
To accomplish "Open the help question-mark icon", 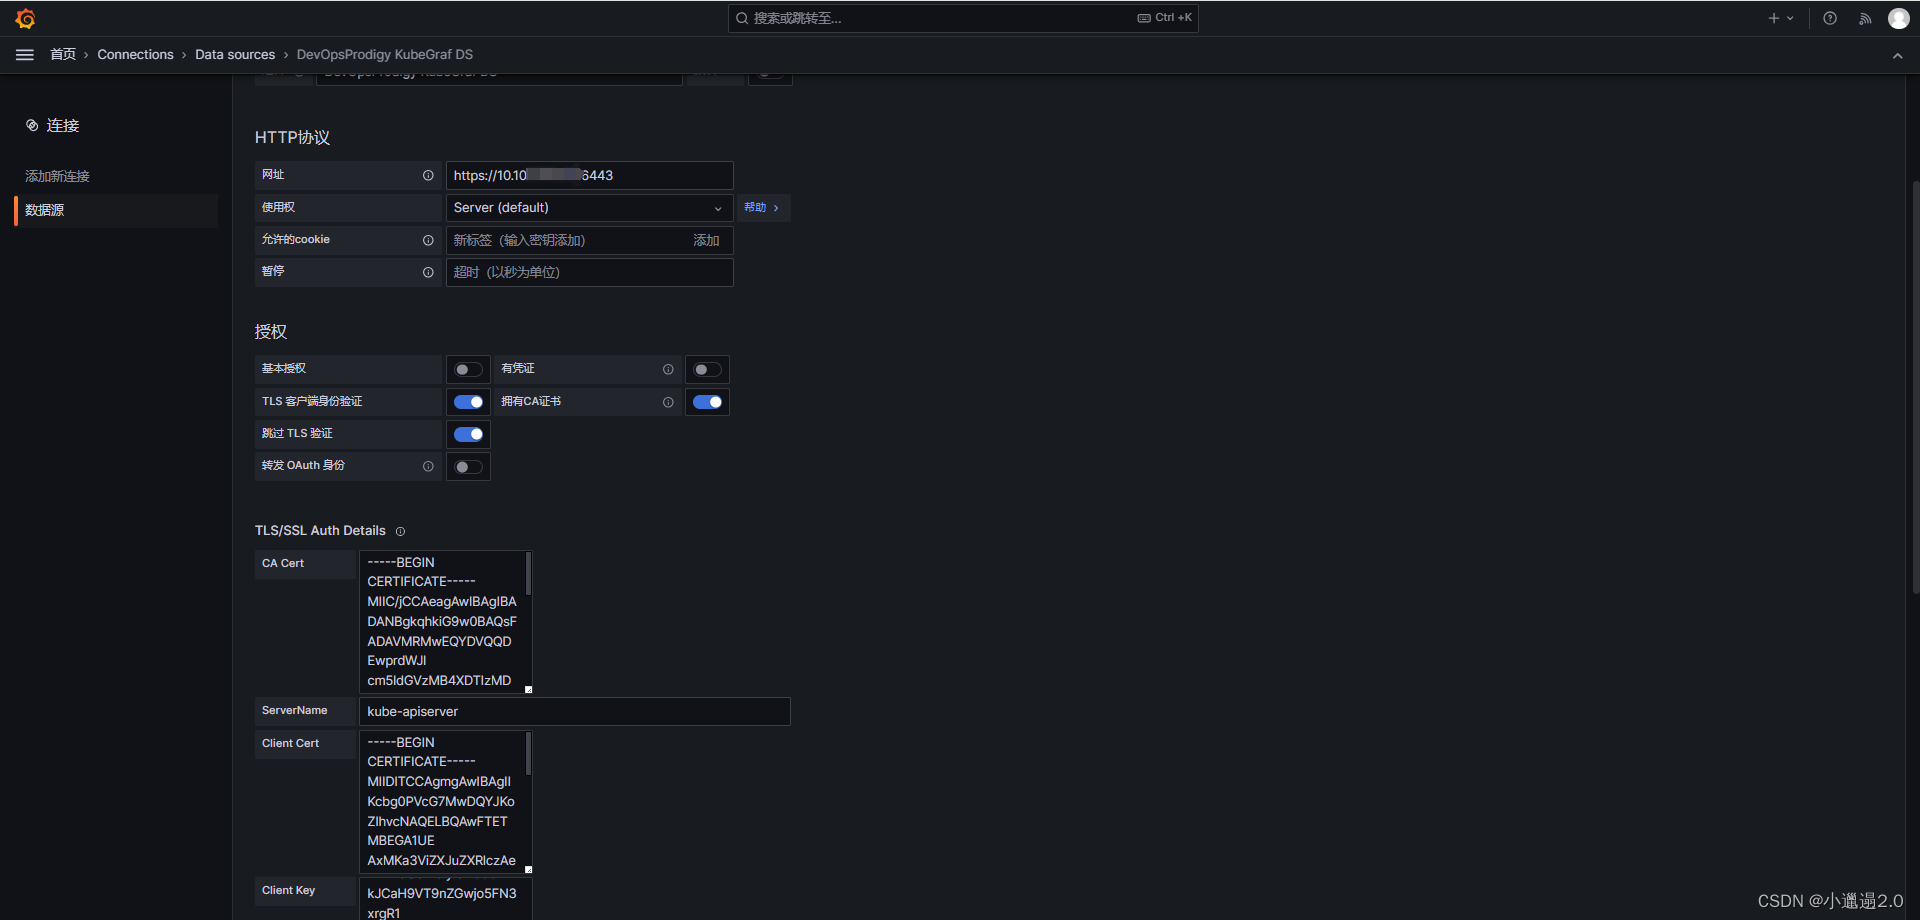I will (x=1830, y=18).
